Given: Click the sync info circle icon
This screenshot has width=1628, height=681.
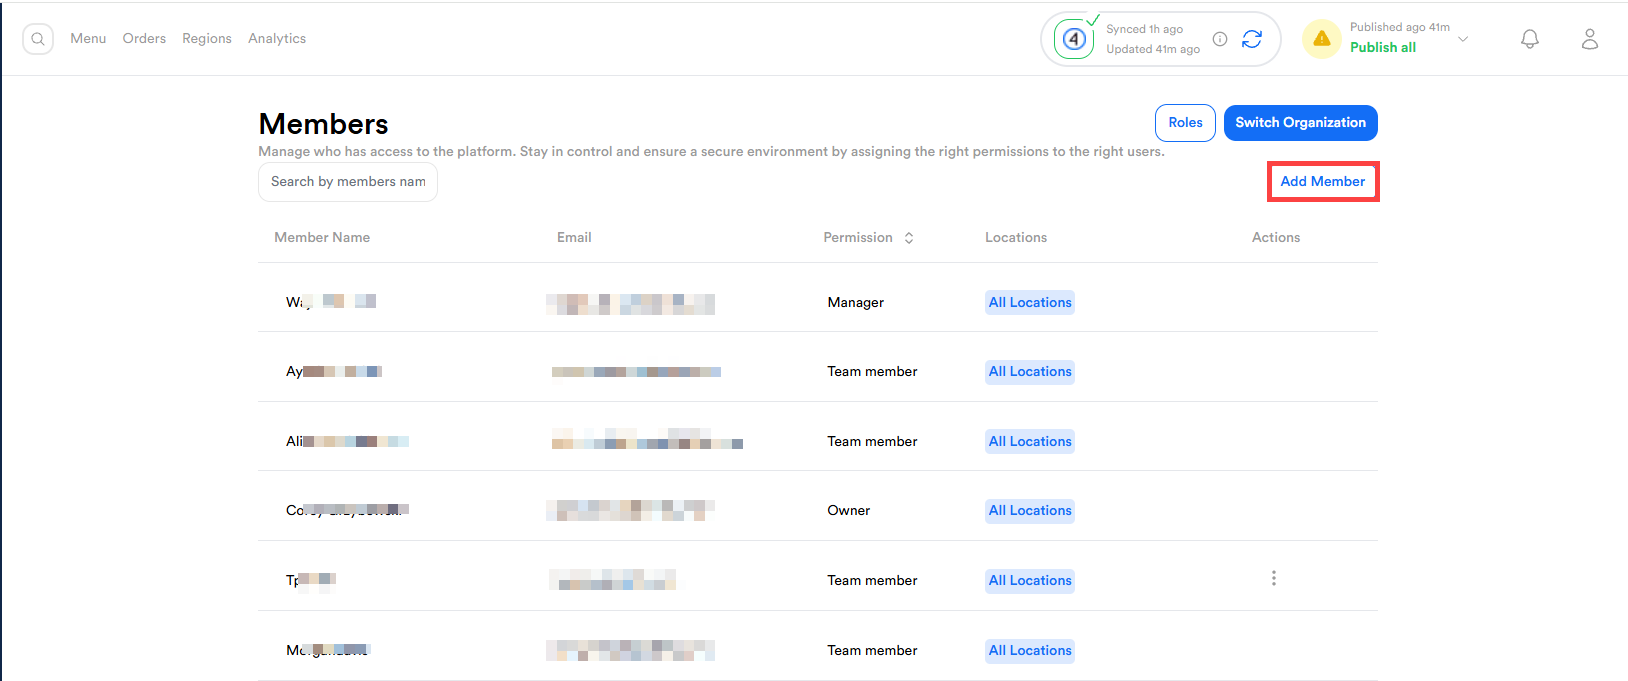Looking at the screenshot, I should 1220,39.
